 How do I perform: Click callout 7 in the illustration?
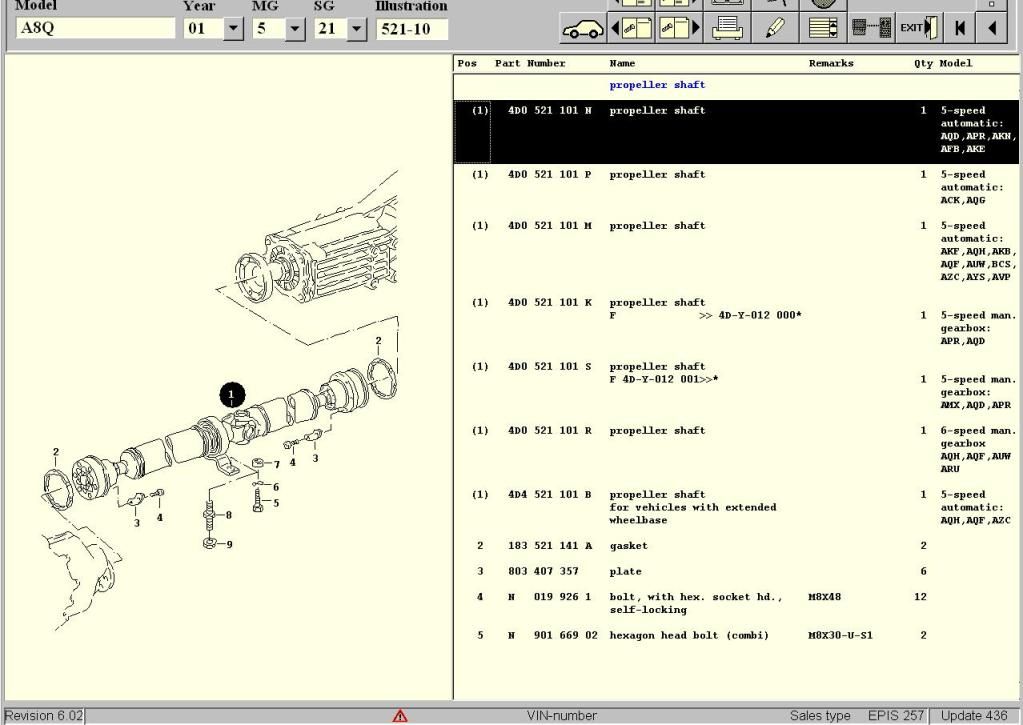(277, 465)
